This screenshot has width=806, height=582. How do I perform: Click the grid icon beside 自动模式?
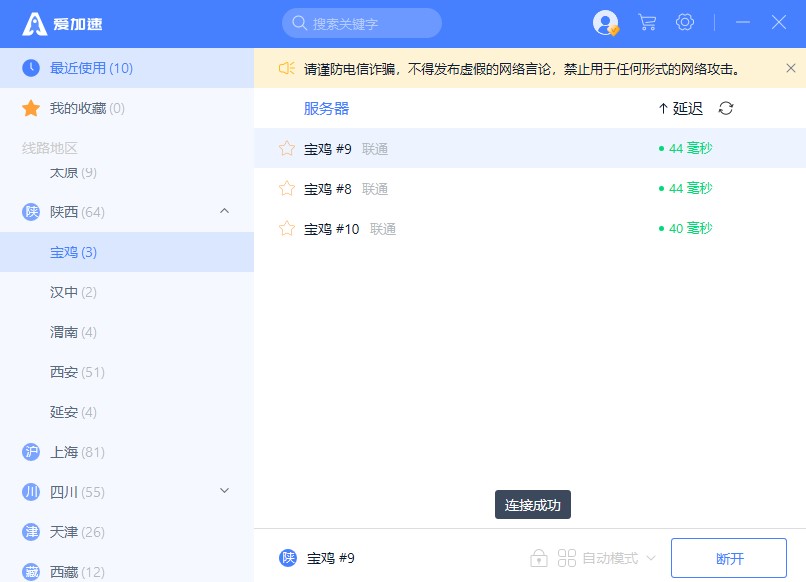[x=567, y=558]
